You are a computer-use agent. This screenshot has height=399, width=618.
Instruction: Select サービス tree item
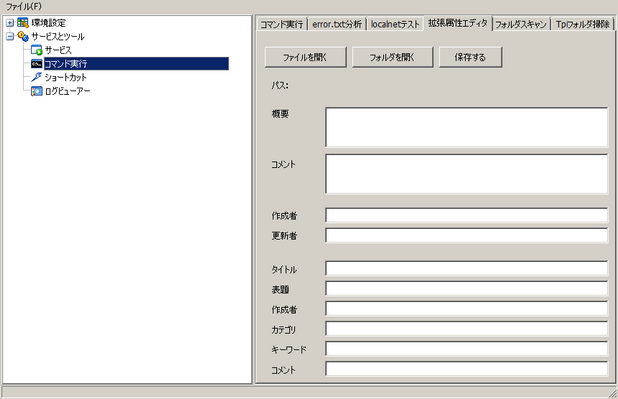[x=58, y=50]
